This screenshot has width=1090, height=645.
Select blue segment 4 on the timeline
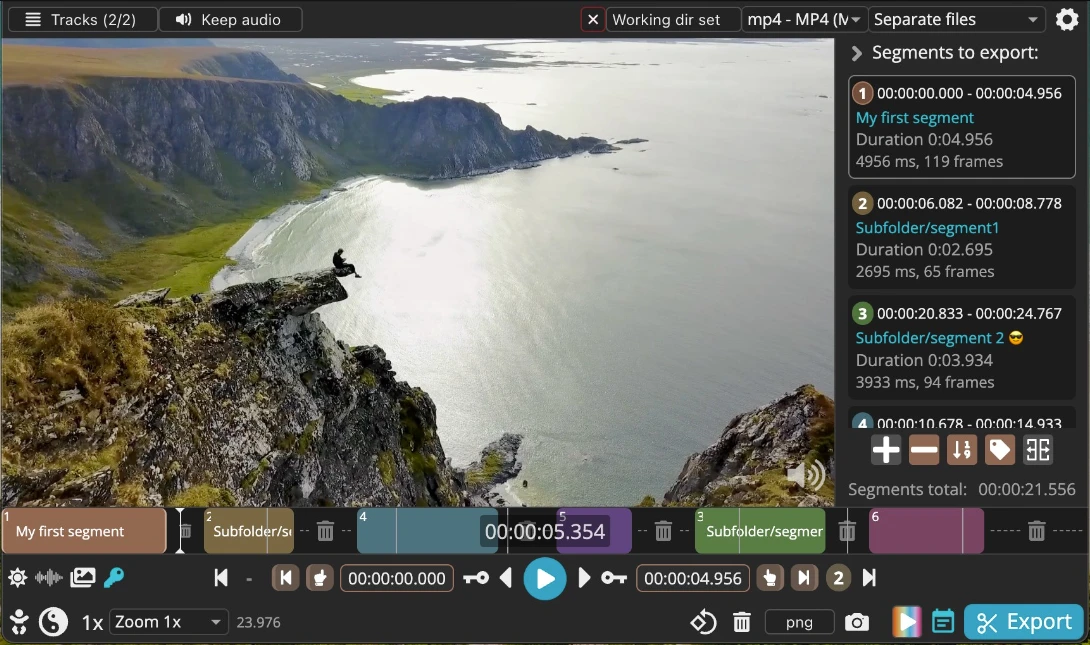[x=427, y=531]
